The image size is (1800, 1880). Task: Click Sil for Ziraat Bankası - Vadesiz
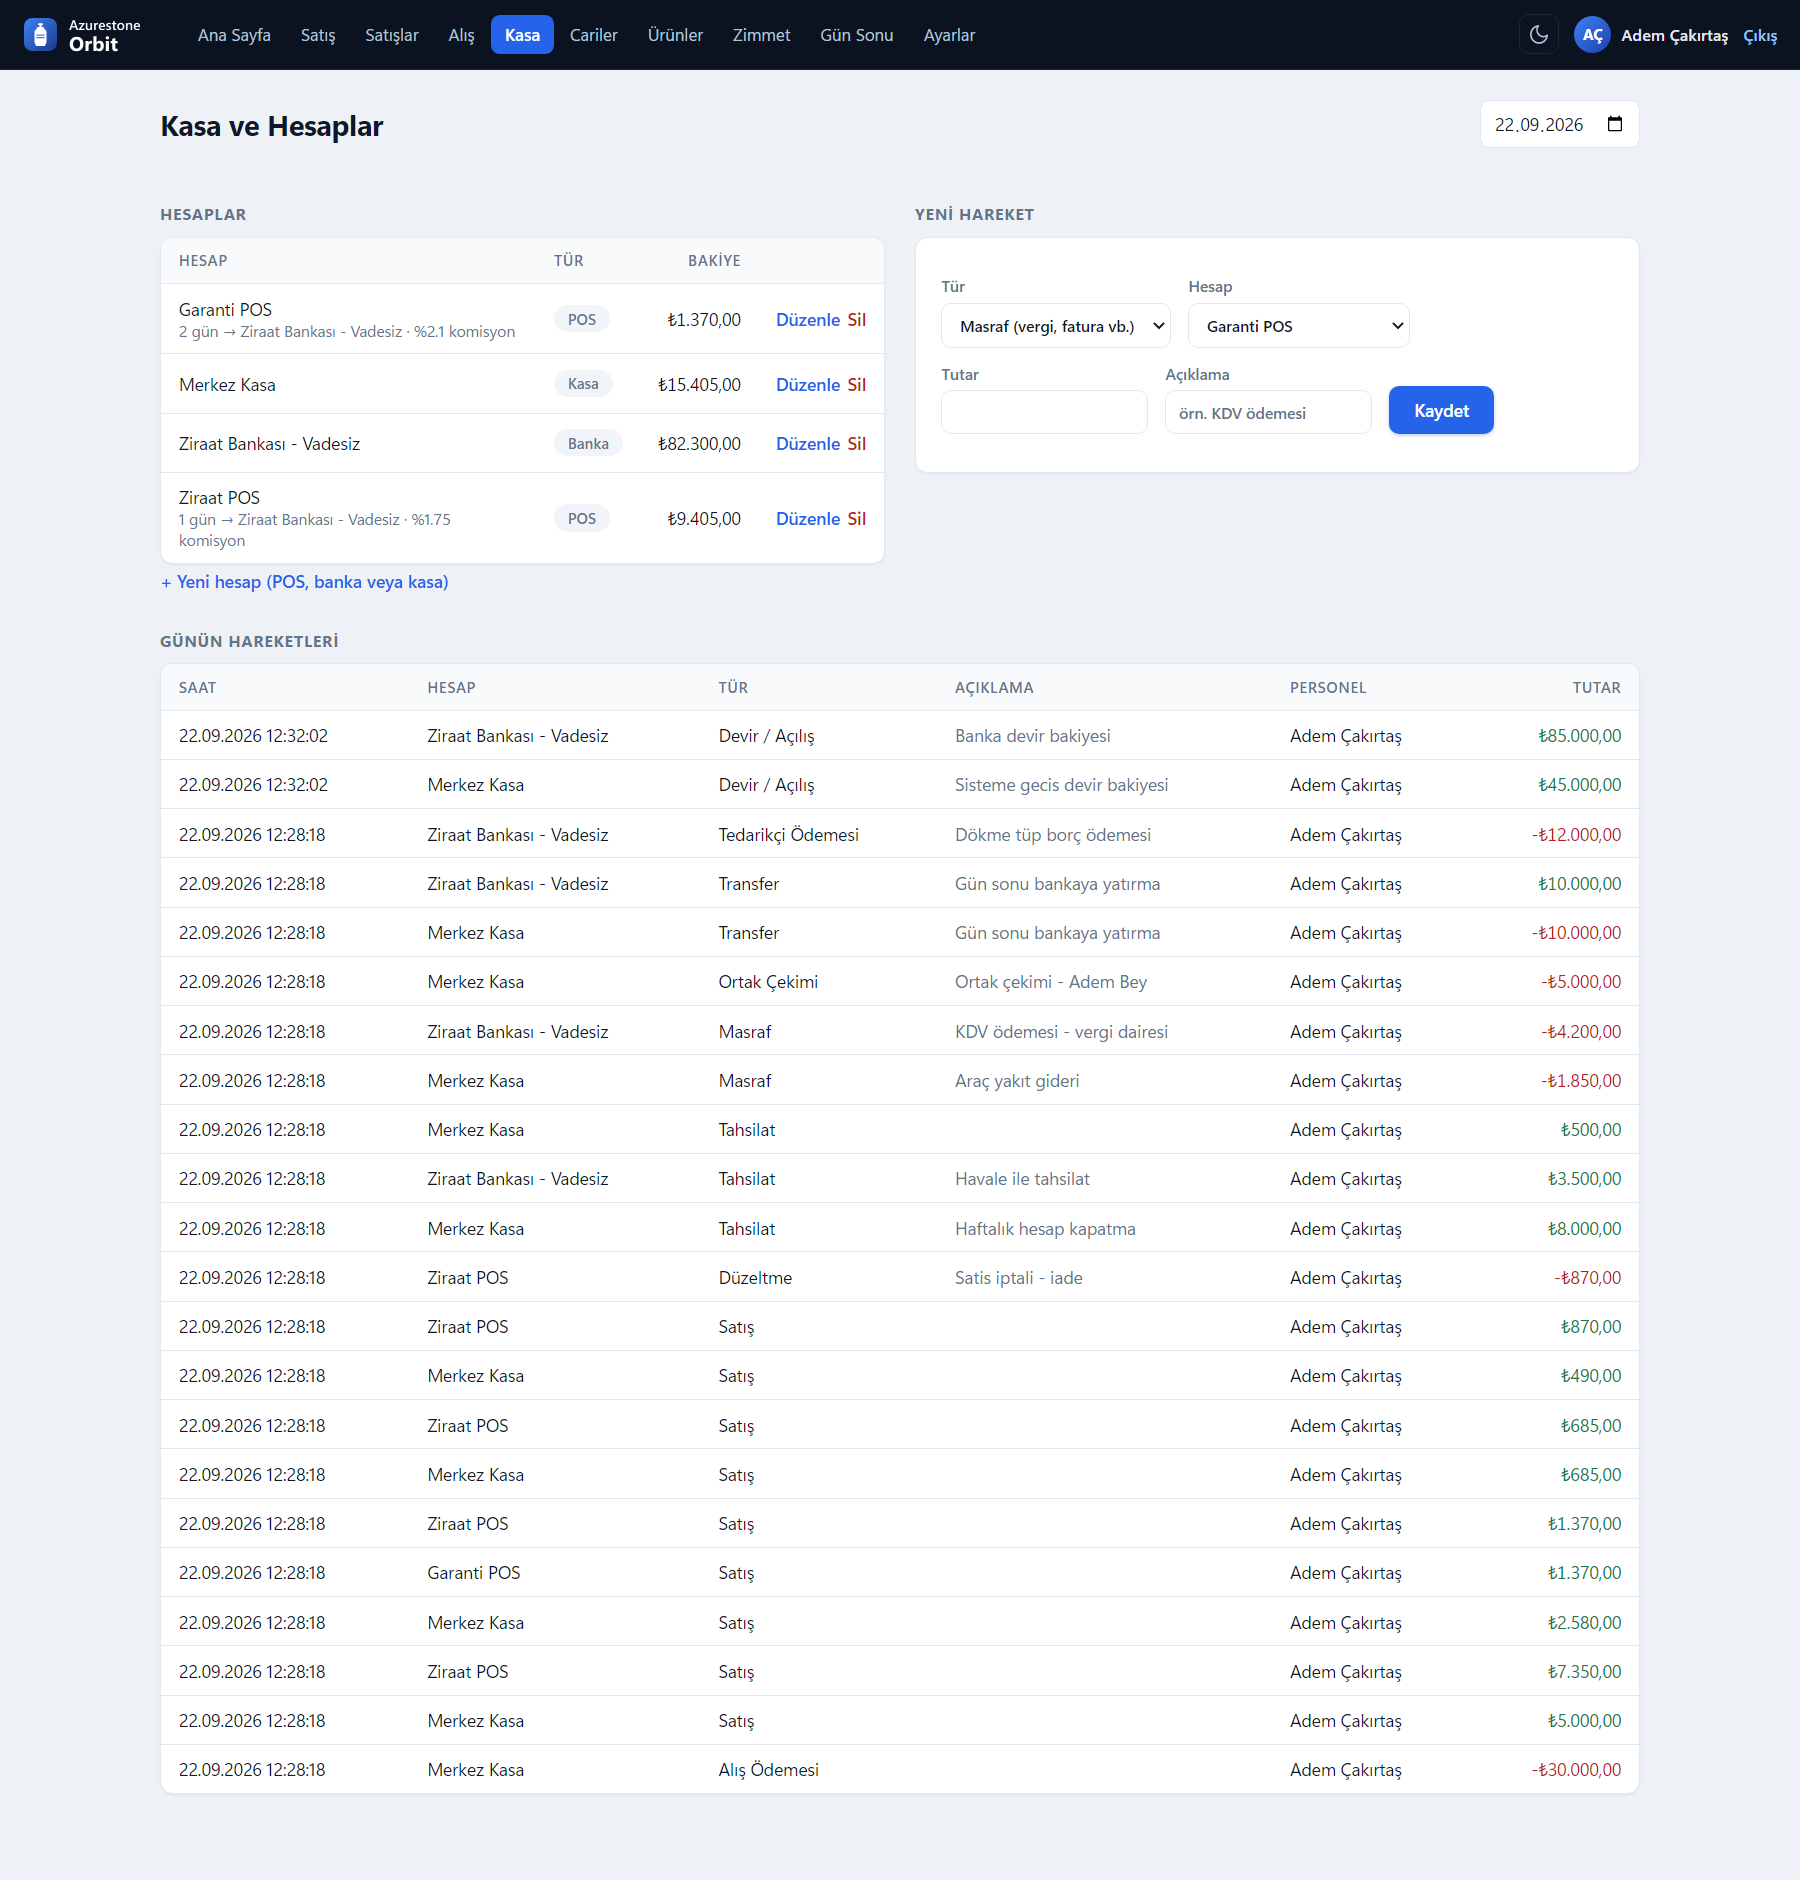[x=857, y=444]
